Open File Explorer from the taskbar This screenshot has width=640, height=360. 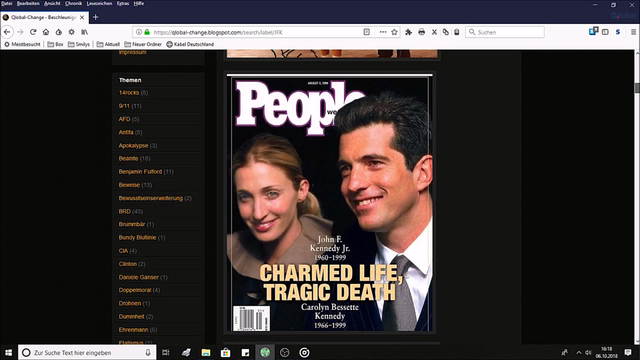206,352
